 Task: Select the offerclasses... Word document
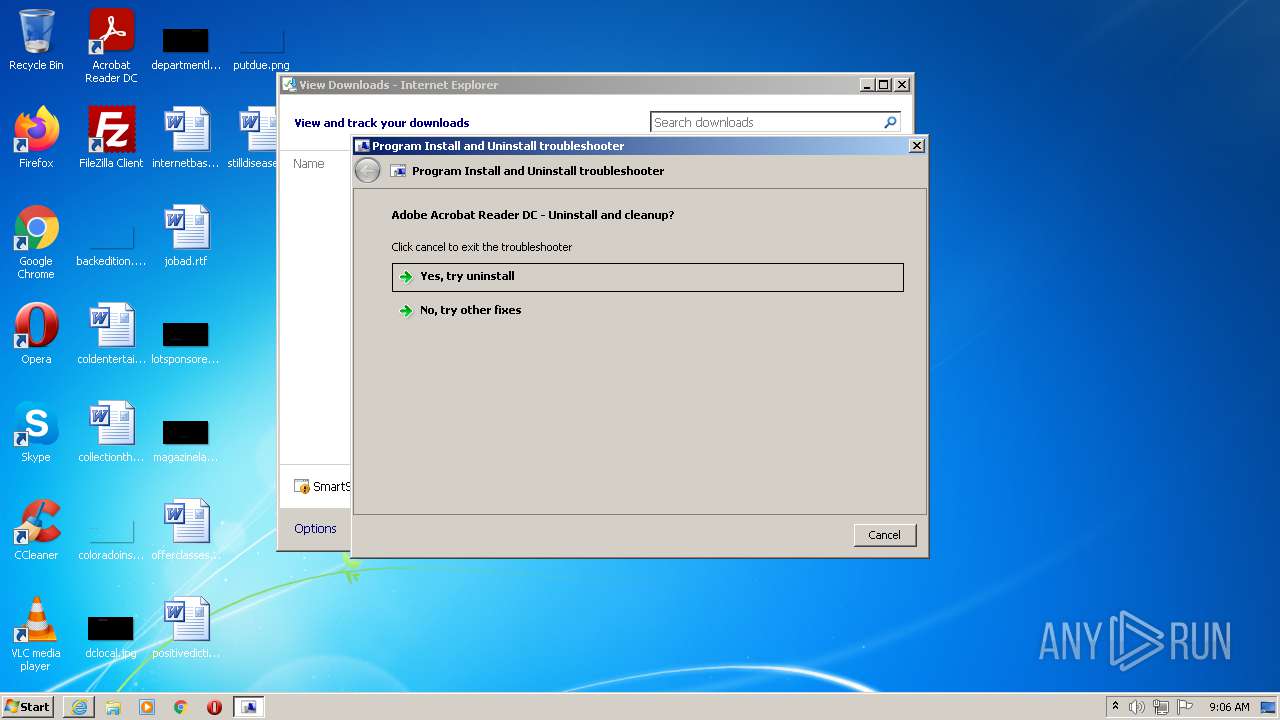click(186, 530)
